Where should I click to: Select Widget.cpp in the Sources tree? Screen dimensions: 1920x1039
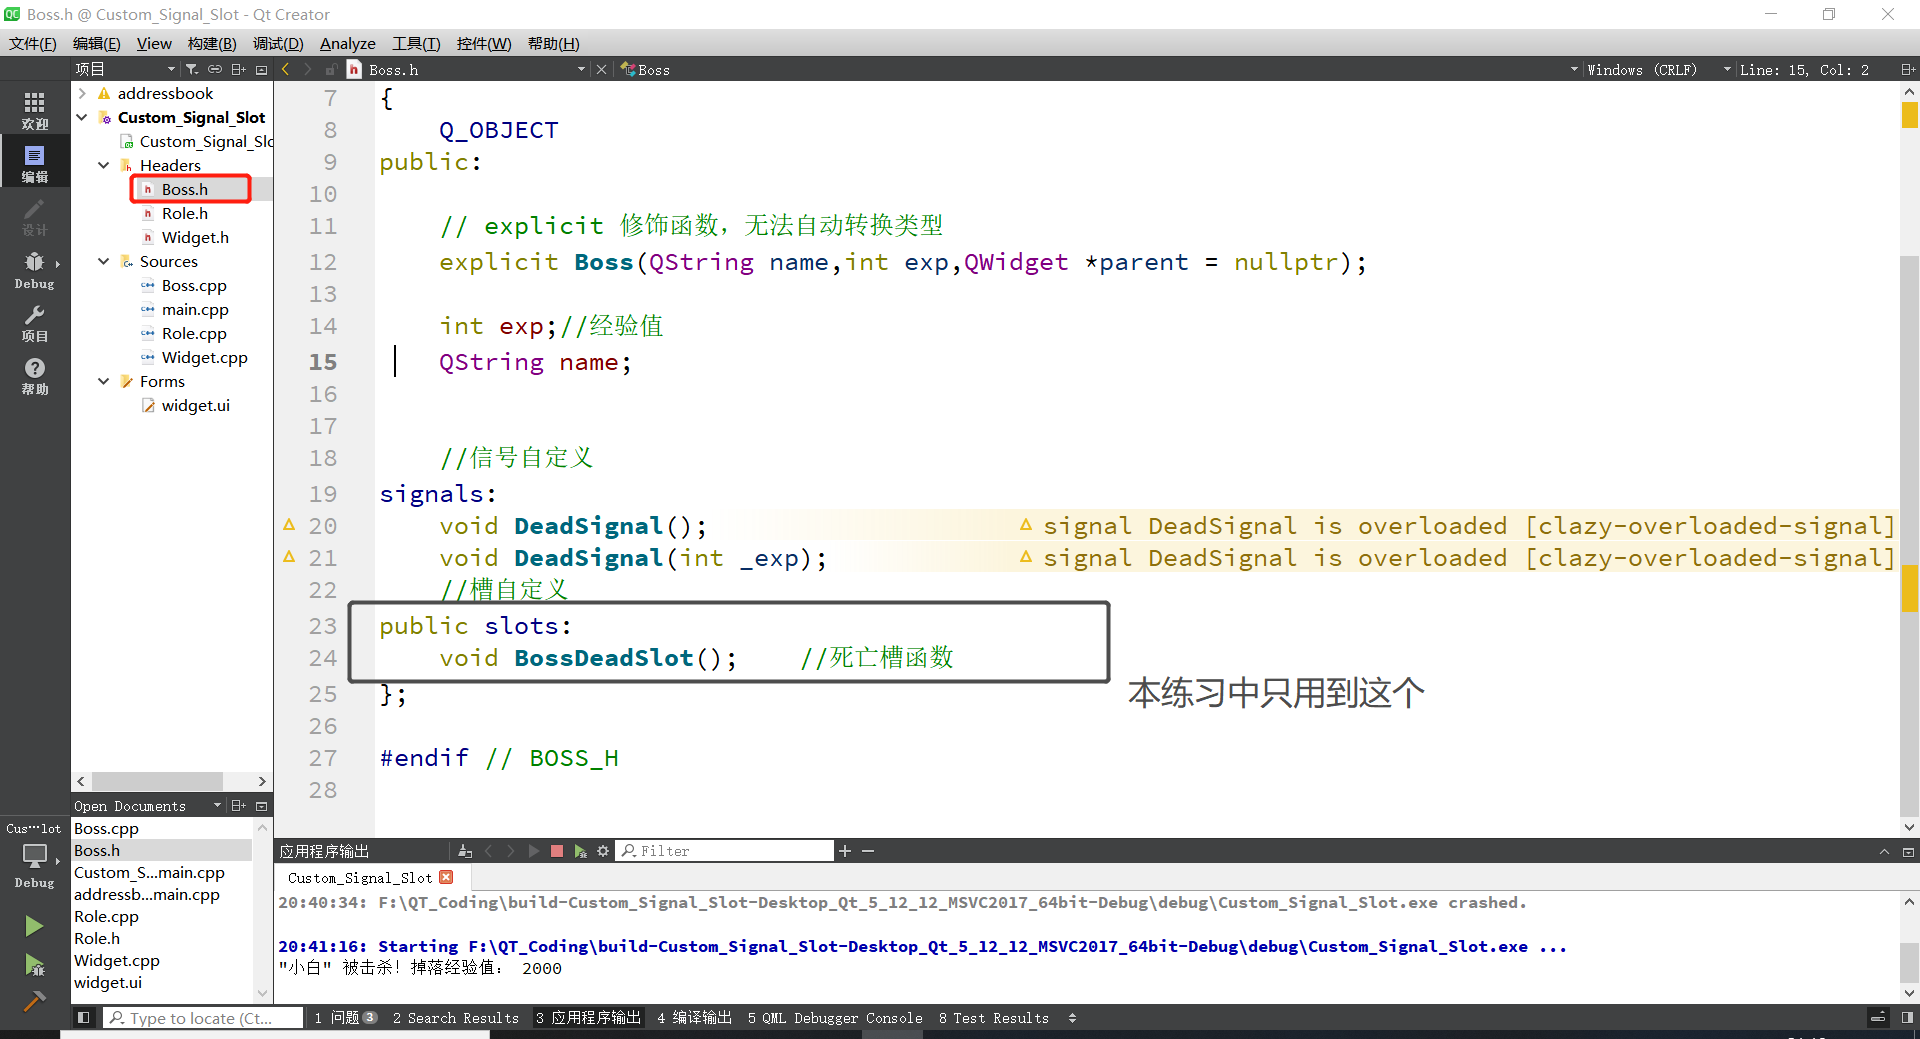tap(204, 357)
